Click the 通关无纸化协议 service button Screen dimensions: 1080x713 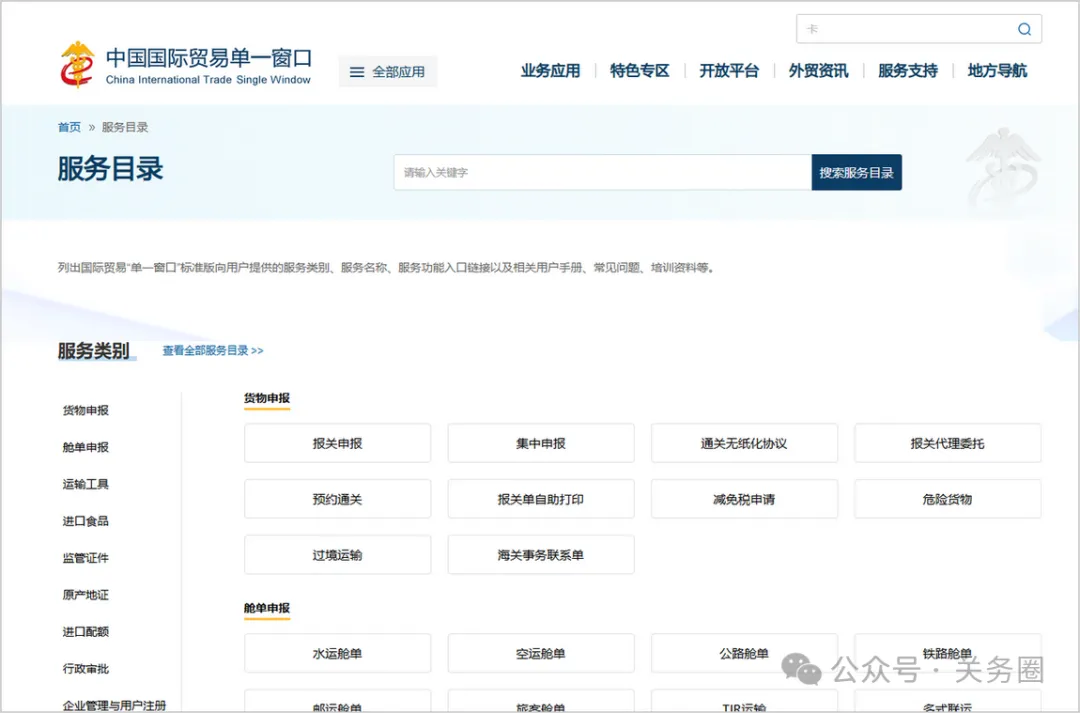[744, 443]
